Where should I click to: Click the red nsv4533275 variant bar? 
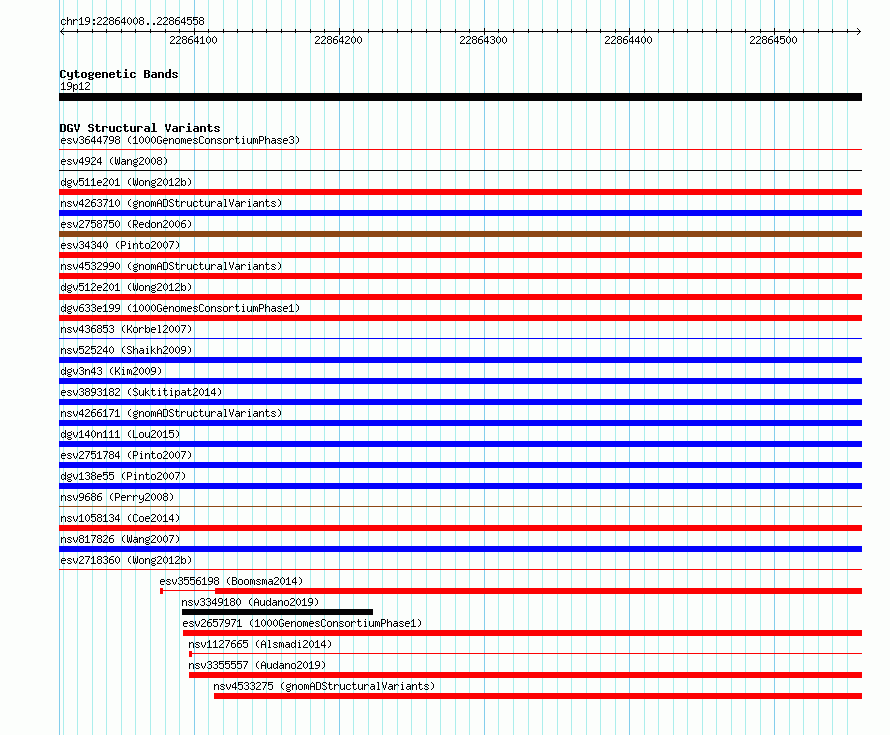pos(538,696)
